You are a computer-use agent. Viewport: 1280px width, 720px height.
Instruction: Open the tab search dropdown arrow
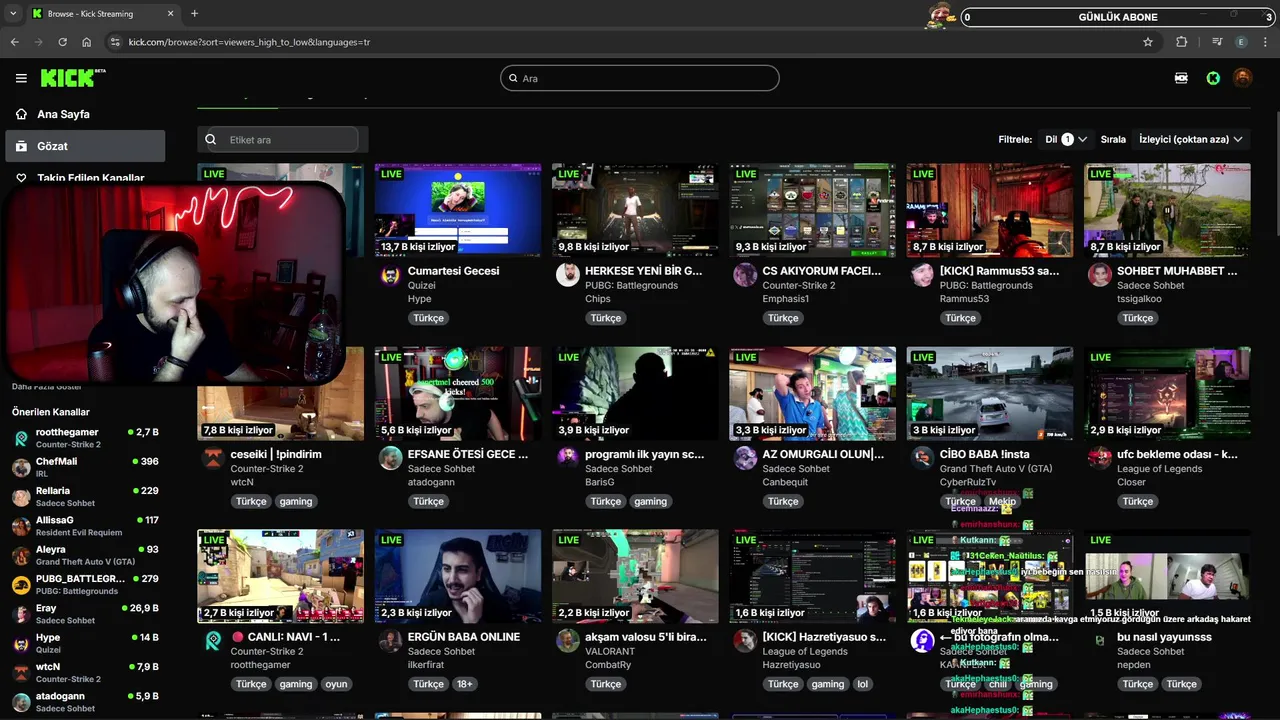[13, 14]
